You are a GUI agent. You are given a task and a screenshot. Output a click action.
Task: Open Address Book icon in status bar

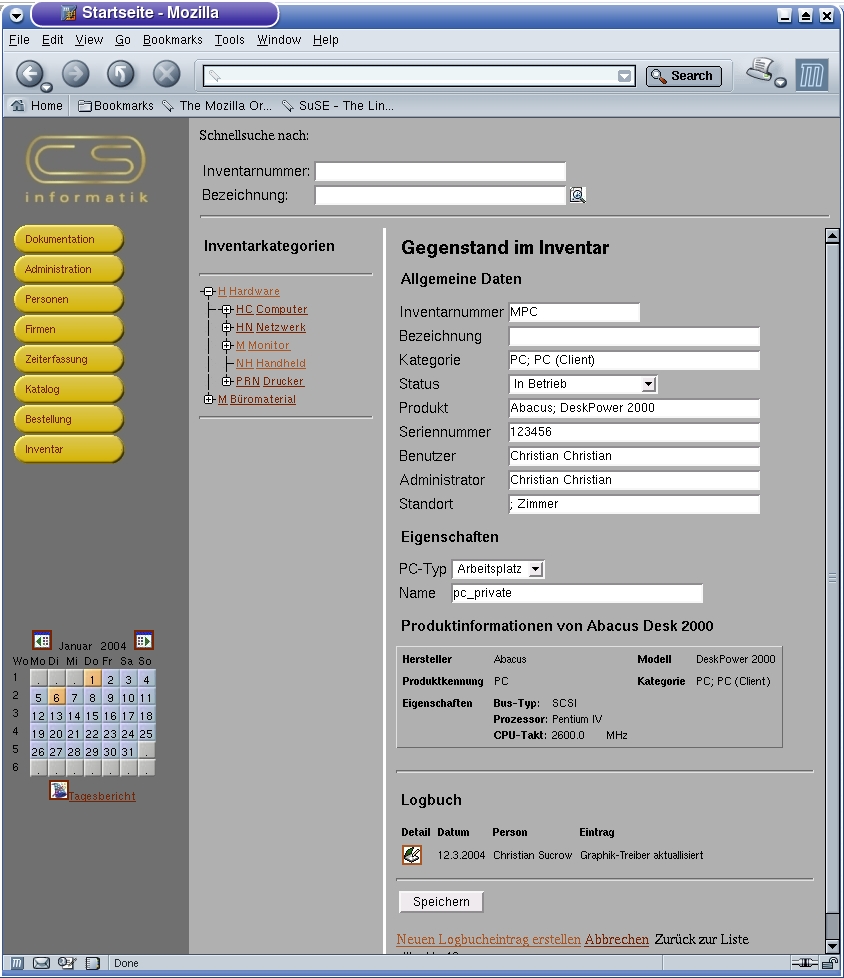pos(92,963)
